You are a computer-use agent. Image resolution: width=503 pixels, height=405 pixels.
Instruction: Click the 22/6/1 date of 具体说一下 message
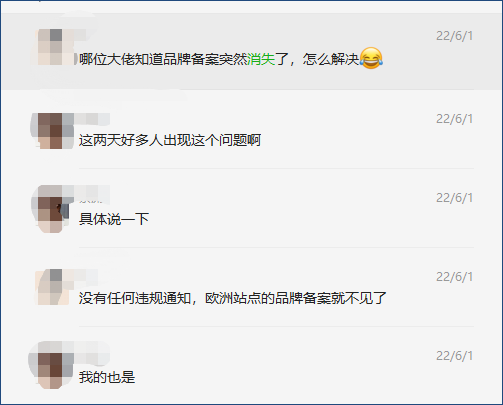[454, 198]
